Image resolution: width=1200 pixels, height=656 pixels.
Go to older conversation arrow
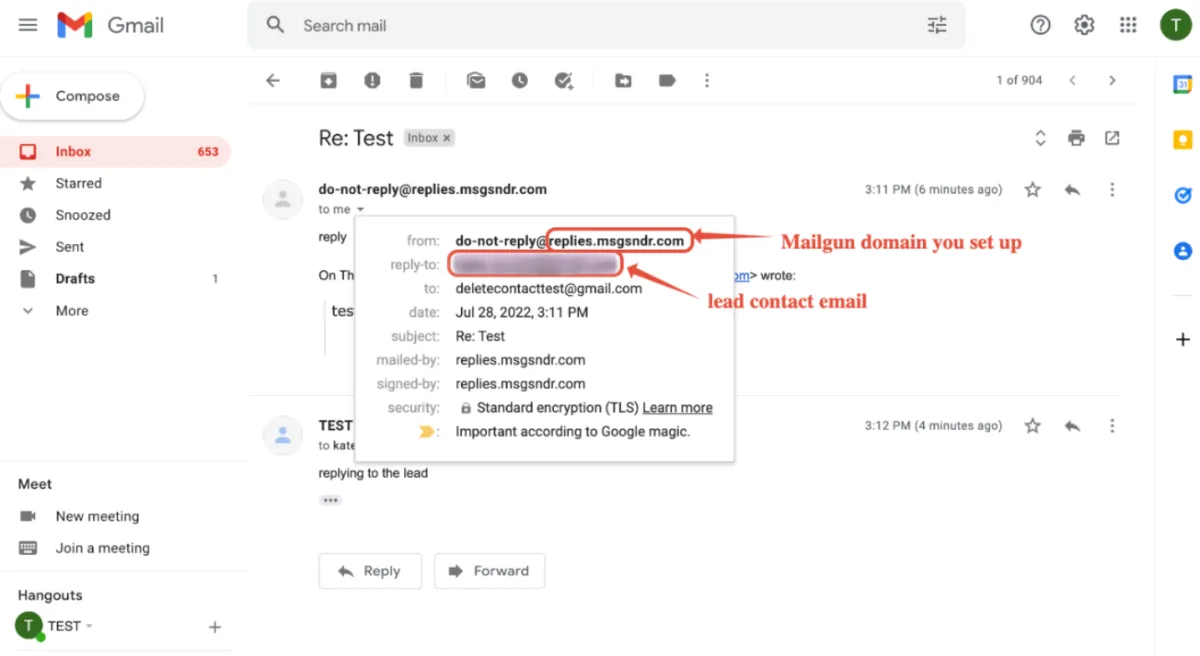(x=1112, y=81)
